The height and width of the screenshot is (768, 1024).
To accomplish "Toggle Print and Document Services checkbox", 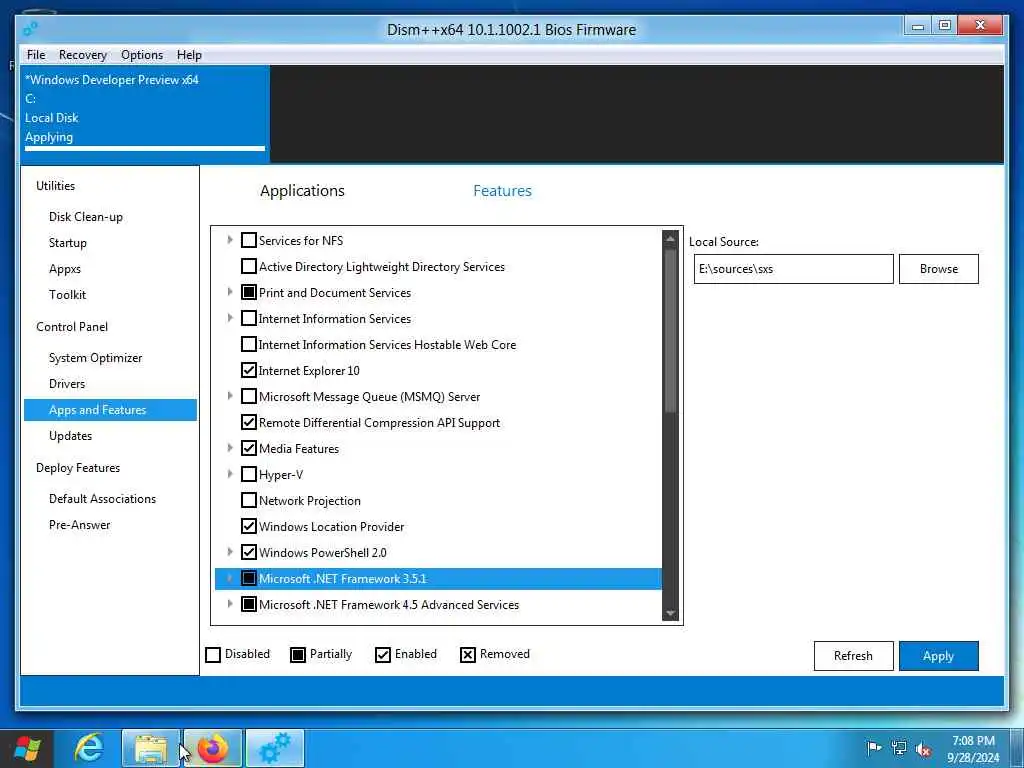I will (248, 292).
